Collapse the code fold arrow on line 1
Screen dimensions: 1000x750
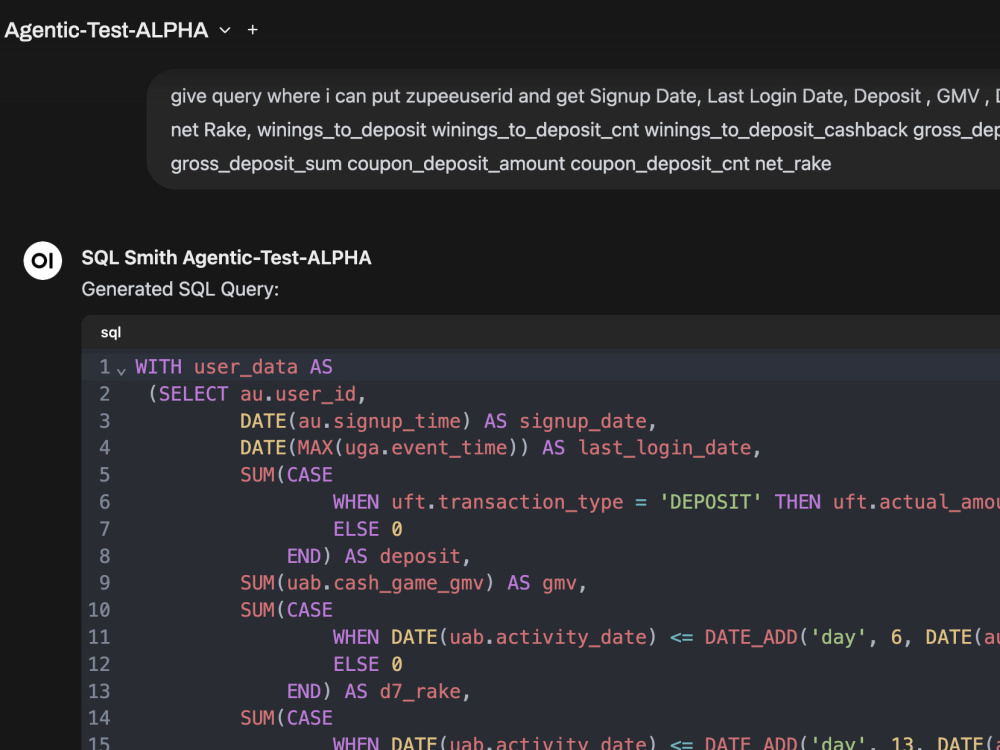coord(121,369)
